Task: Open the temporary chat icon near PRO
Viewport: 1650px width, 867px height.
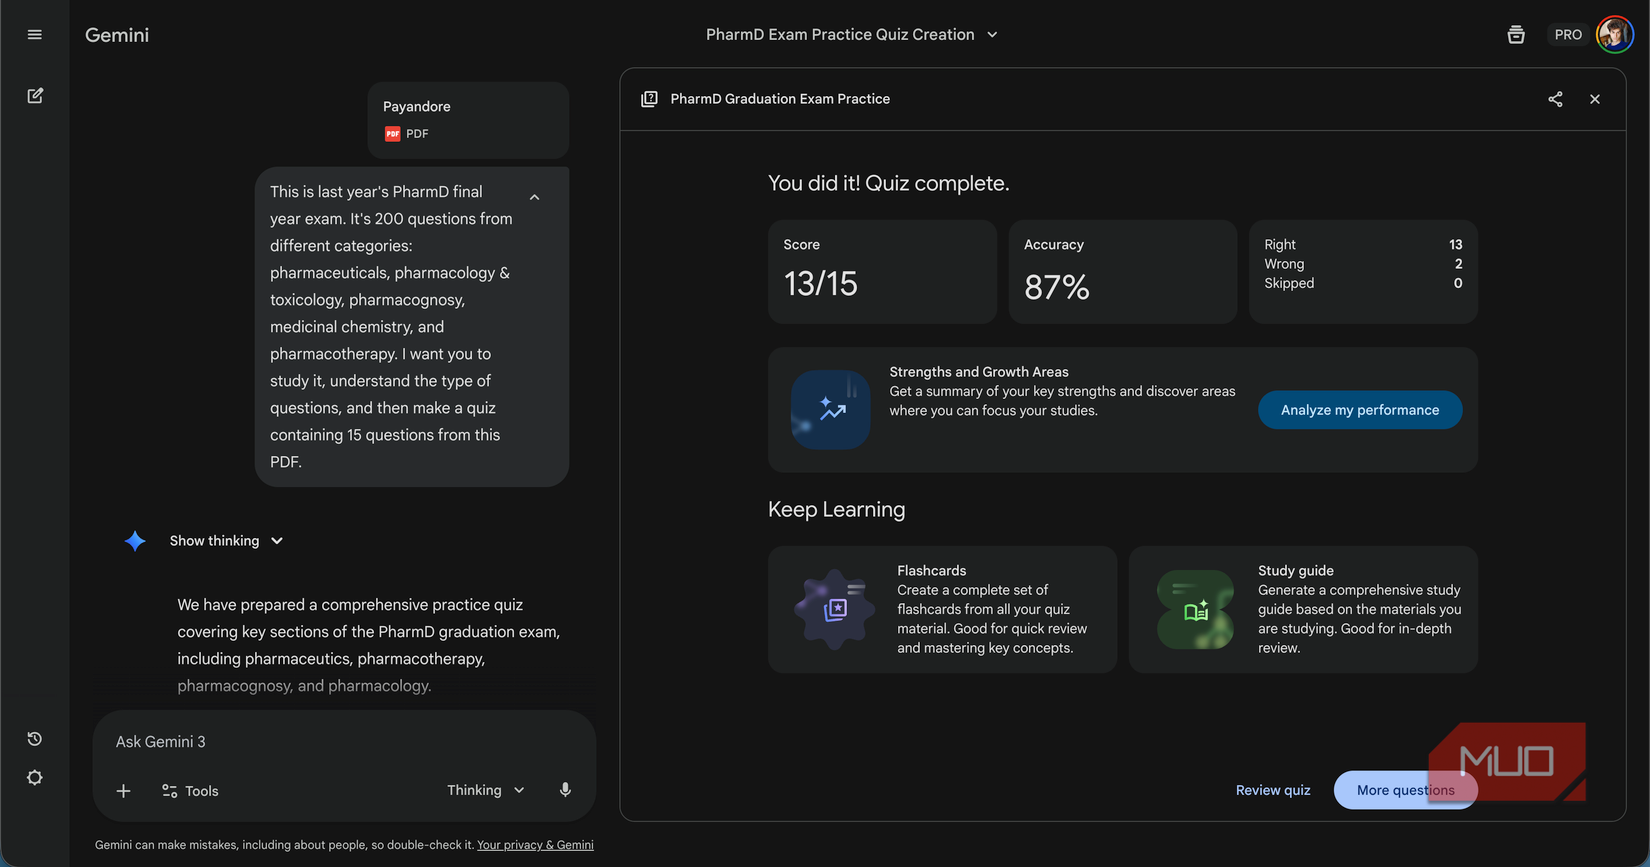Action: click(x=1516, y=35)
